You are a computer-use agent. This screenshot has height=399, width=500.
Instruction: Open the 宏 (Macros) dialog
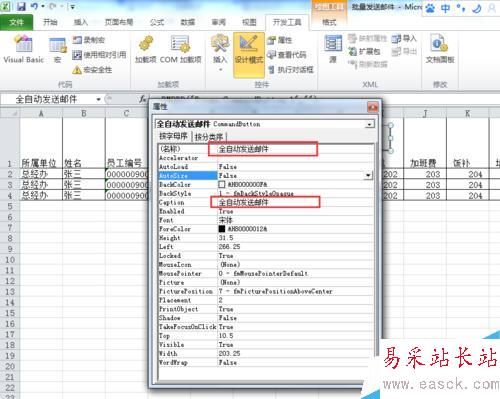(58, 50)
